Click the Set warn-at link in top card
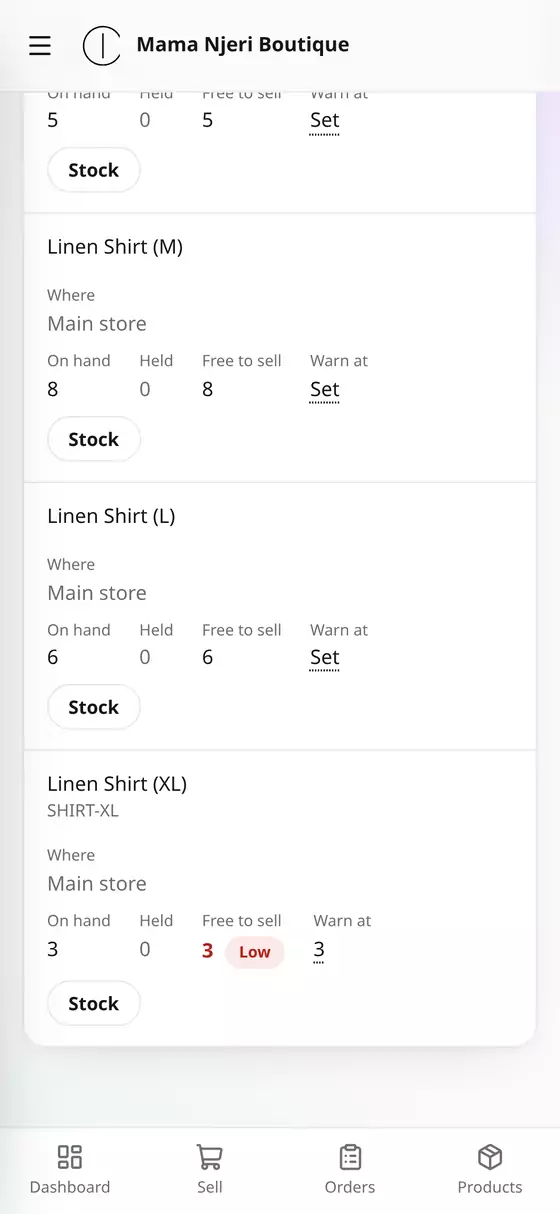The width and height of the screenshot is (560, 1214). tap(325, 121)
